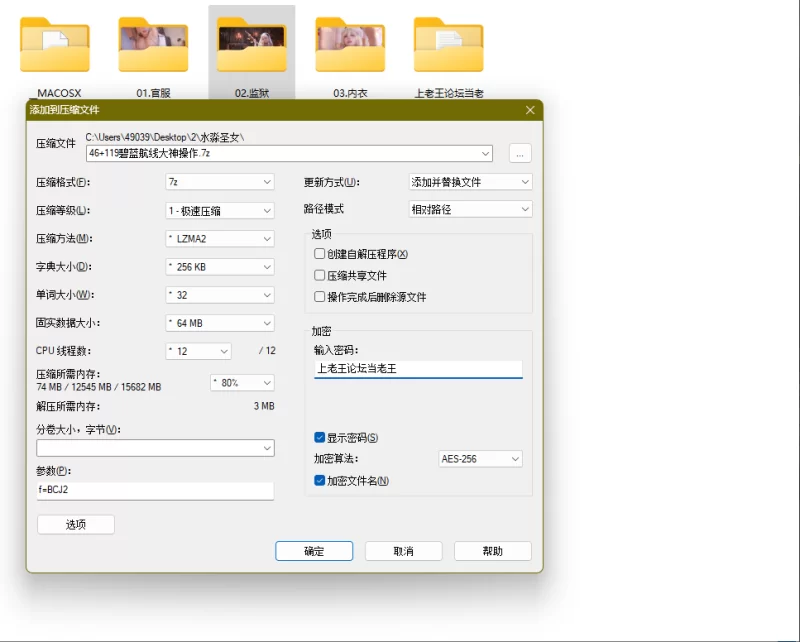This screenshot has width=800, height=642.
Task: Select the 上老王论坛当老 folder icon
Action: point(448,45)
